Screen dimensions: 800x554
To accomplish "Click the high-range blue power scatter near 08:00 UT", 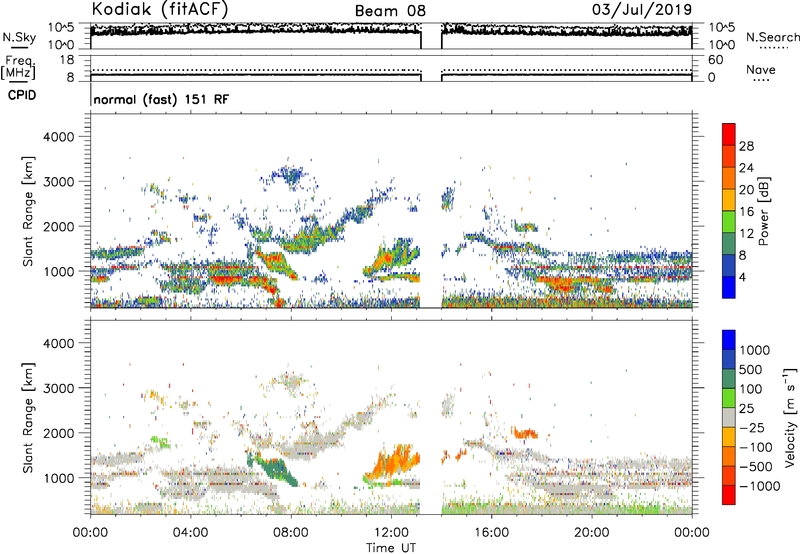I will coord(291,176).
